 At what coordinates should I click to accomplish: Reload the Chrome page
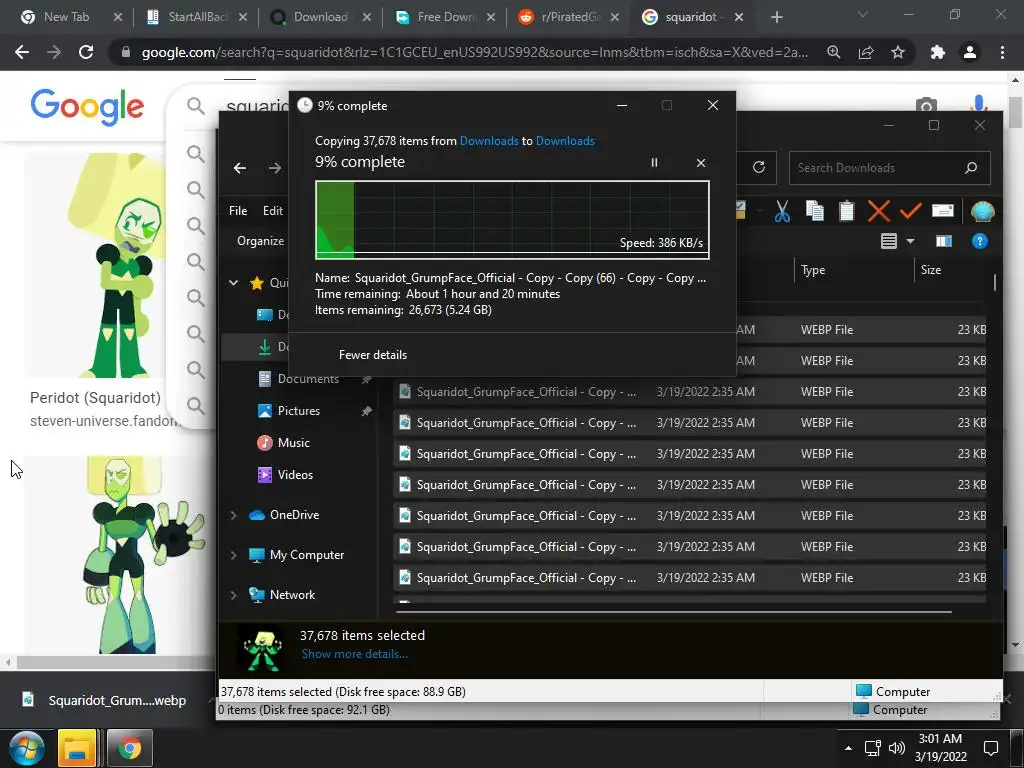[x=86, y=52]
